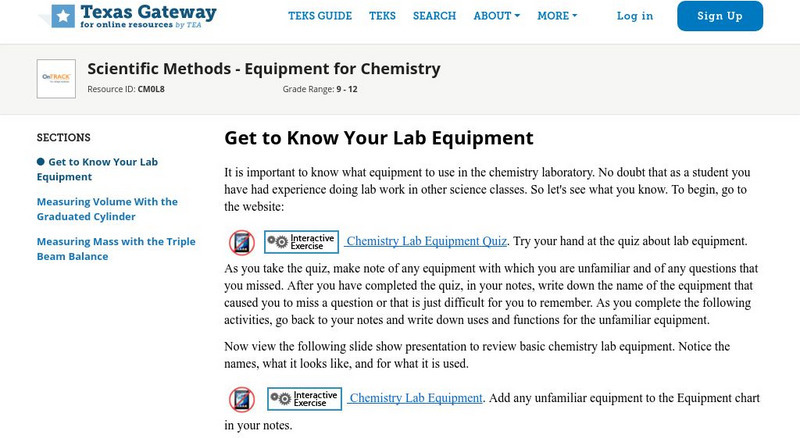800x438 pixels.
Task: Jump to Measuring Volume With Graduated Cylinder section
Action: 107,209
